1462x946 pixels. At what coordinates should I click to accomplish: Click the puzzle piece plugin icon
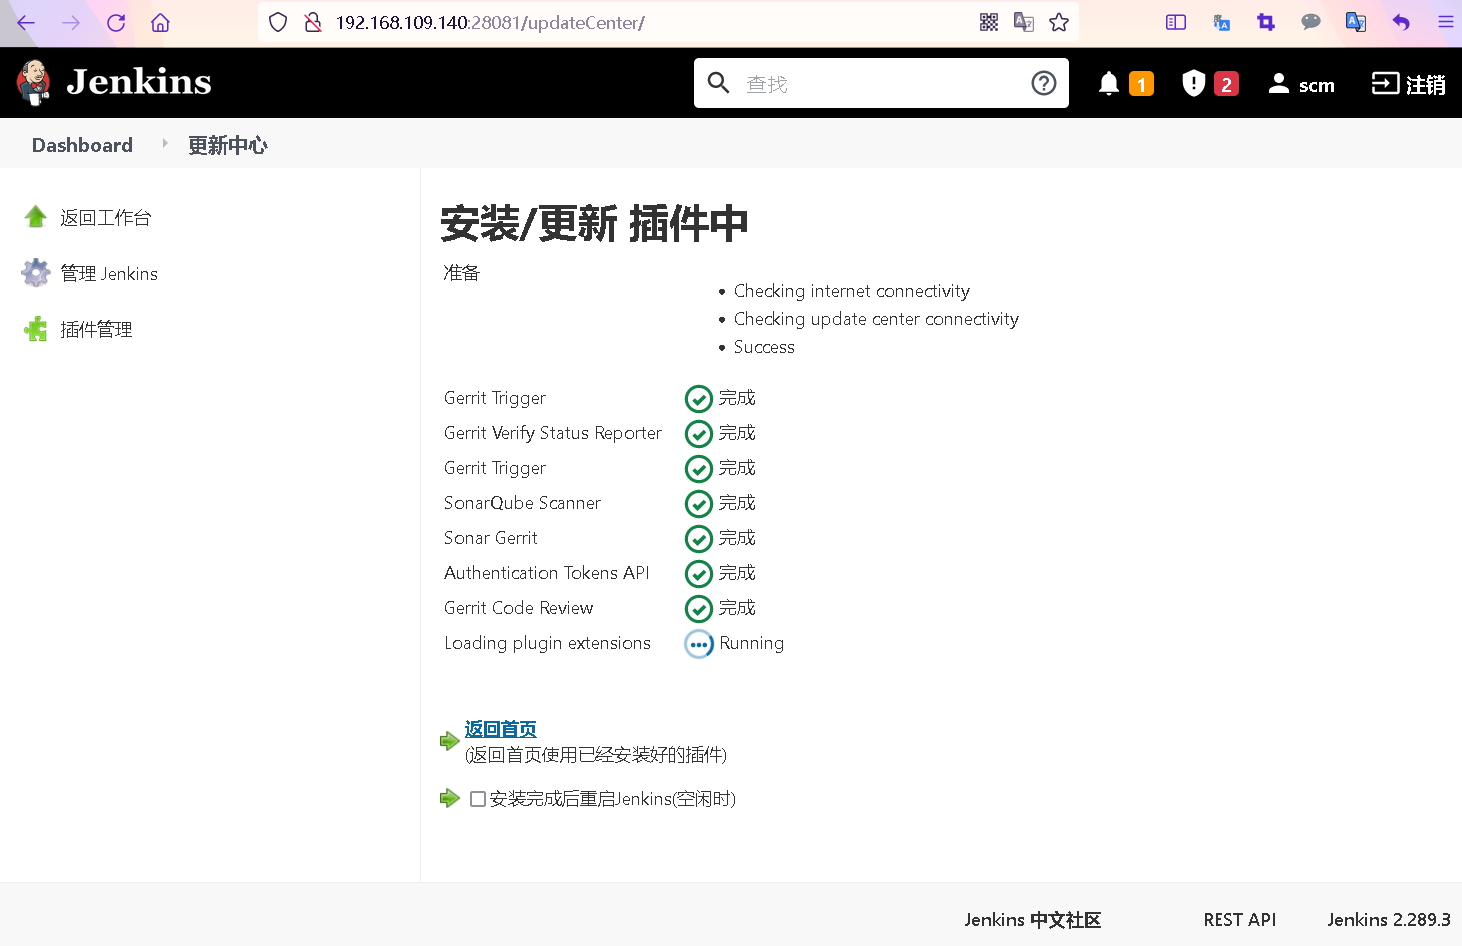(x=36, y=329)
